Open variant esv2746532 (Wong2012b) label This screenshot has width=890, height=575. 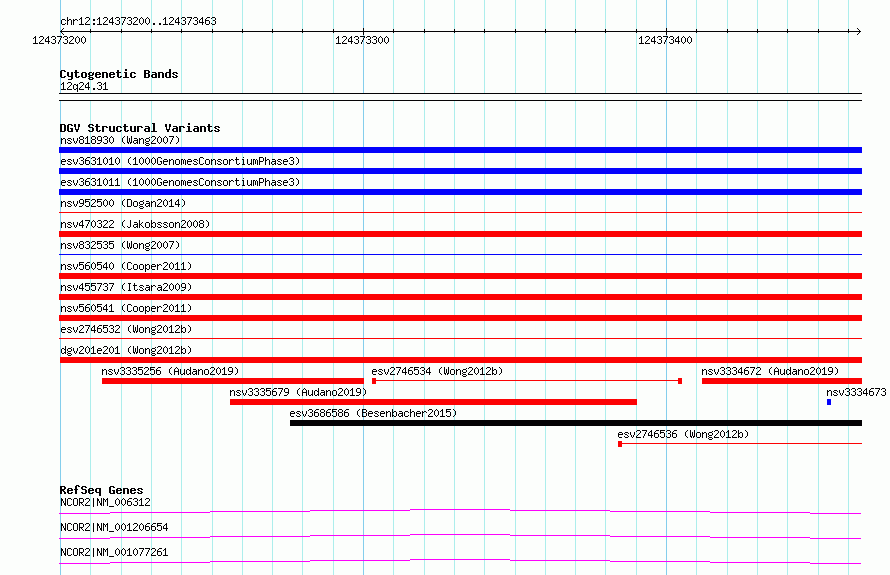[126, 329]
